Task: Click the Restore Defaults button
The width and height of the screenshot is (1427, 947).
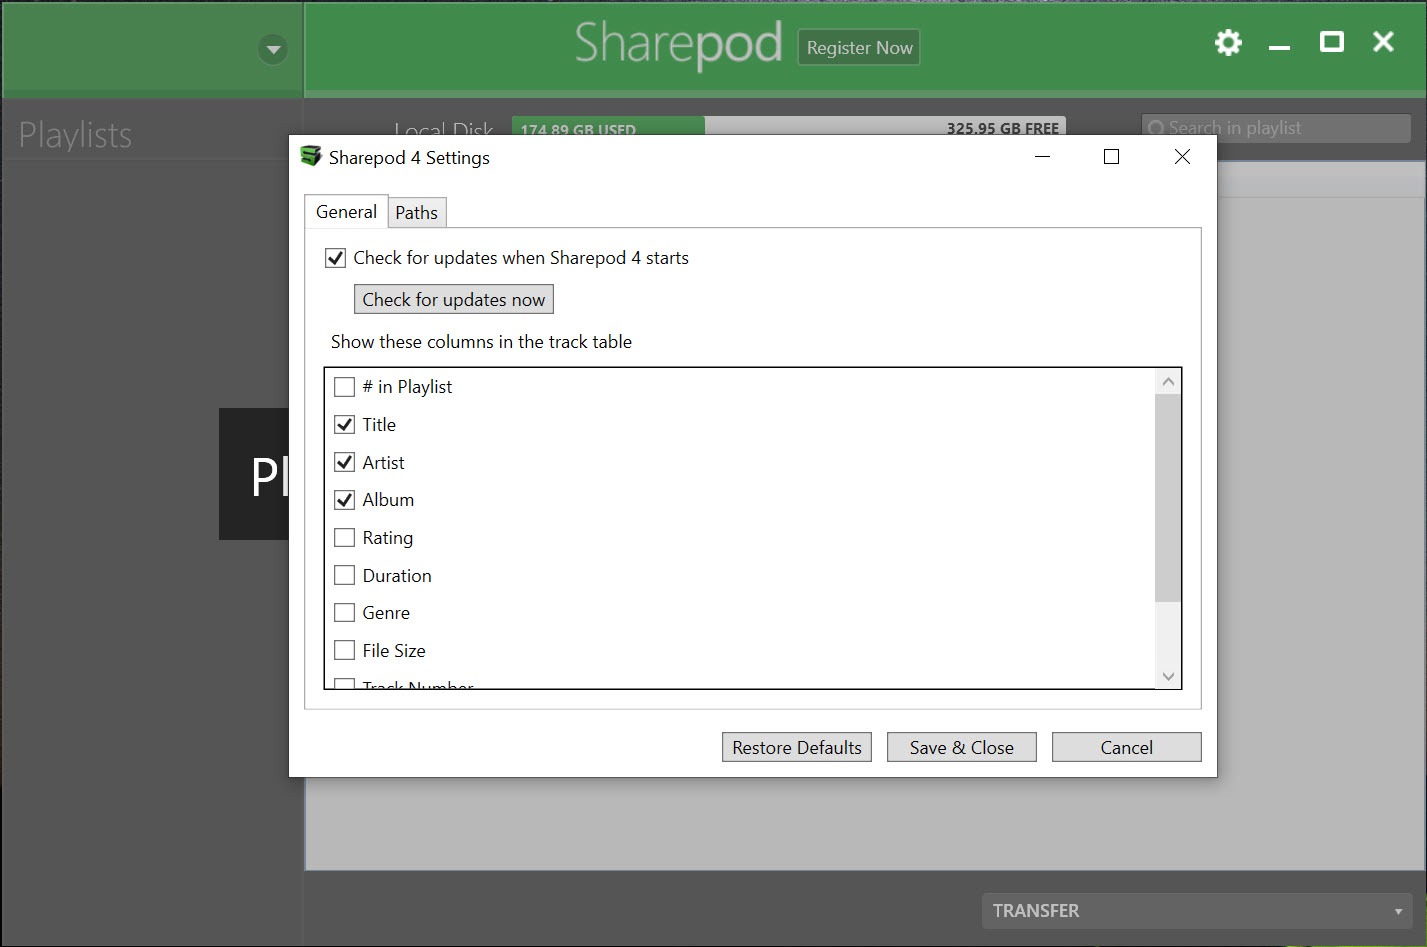Action: click(x=797, y=747)
